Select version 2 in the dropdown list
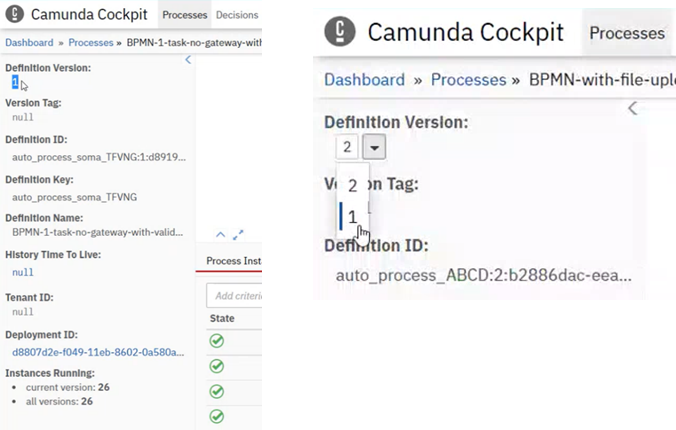The image size is (676, 430). click(353, 186)
